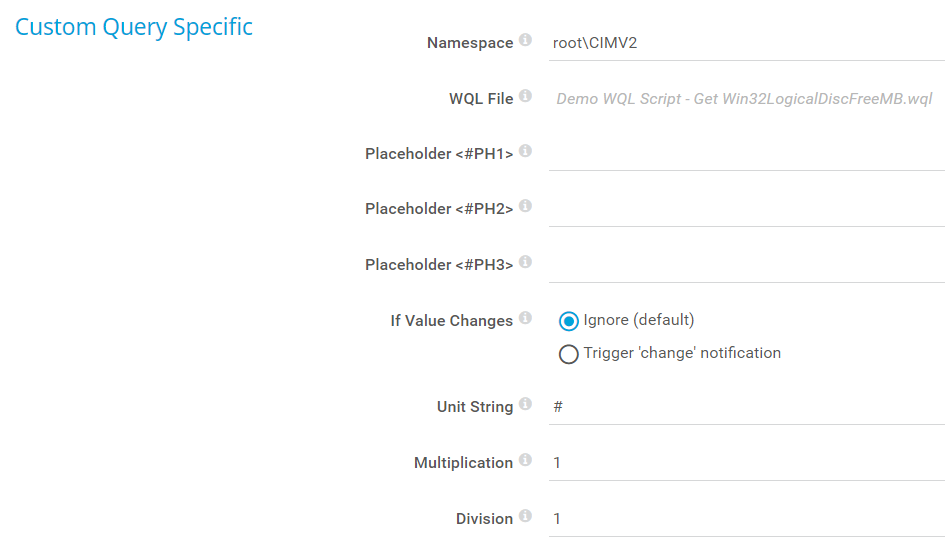This screenshot has width=945, height=548.
Task: Select the Placeholder <#PH3> input box
Action: tap(745, 265)
